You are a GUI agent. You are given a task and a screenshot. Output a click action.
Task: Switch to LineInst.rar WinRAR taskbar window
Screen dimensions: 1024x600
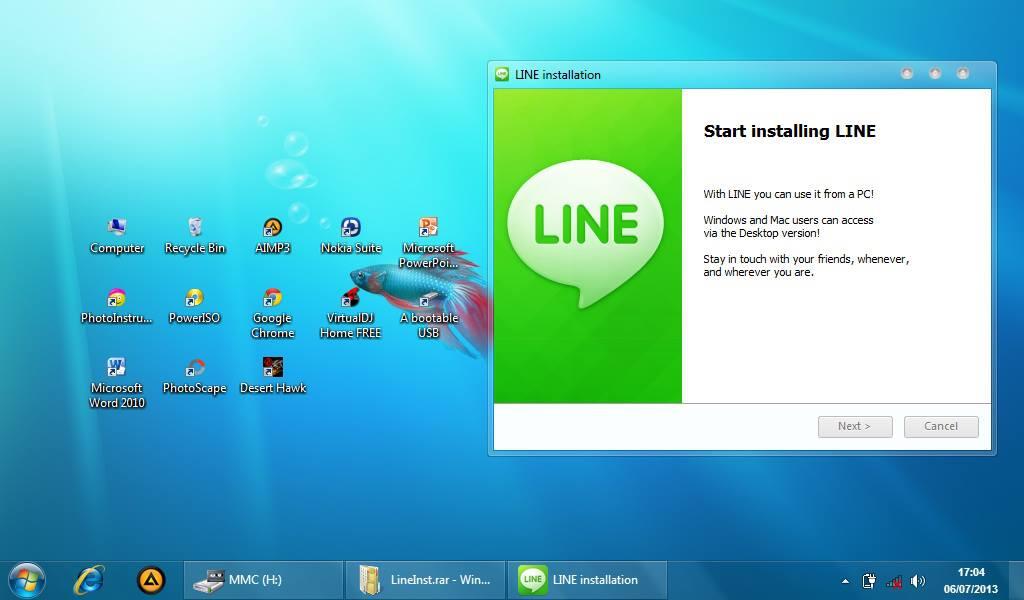426,580
